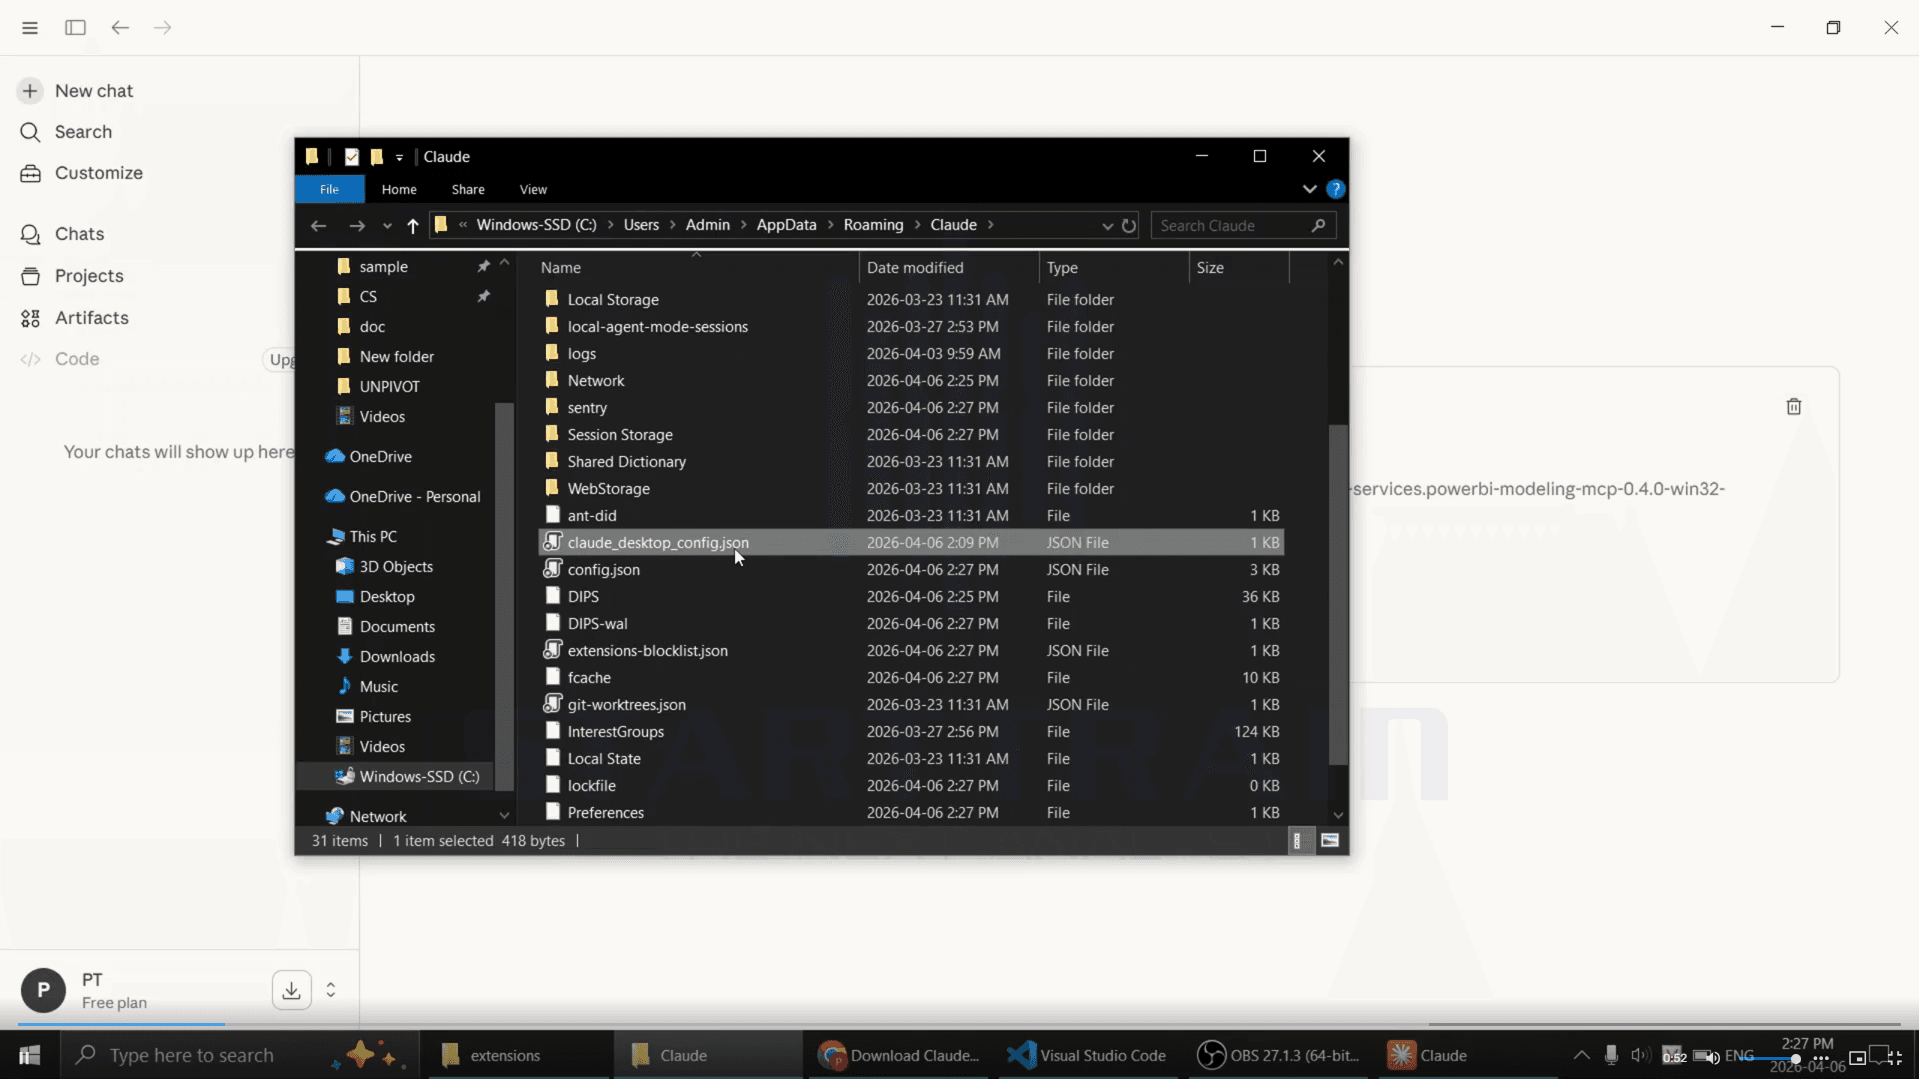
Task: Open the View ribbon tab
Action: (x=533, y=189)
